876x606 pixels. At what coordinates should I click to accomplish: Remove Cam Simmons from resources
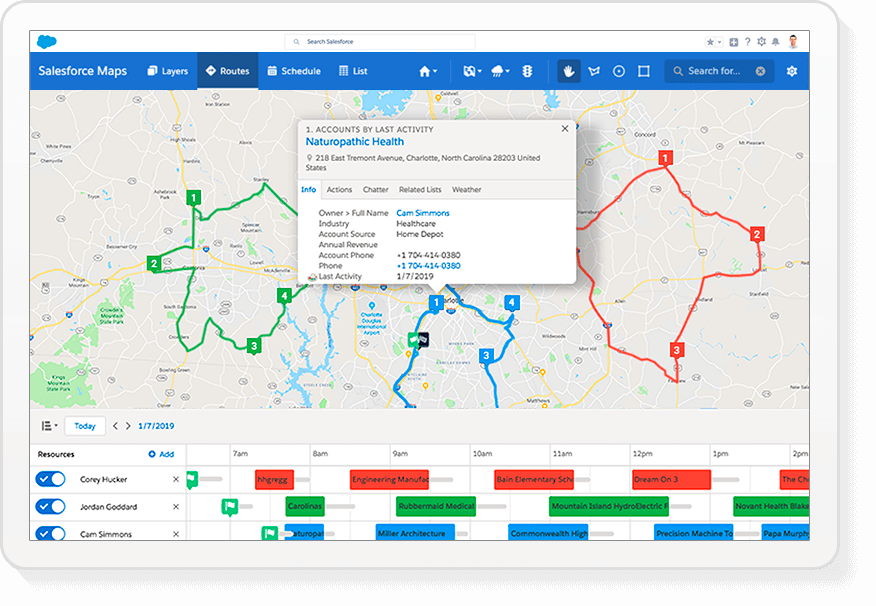click(x=176, y=534)
